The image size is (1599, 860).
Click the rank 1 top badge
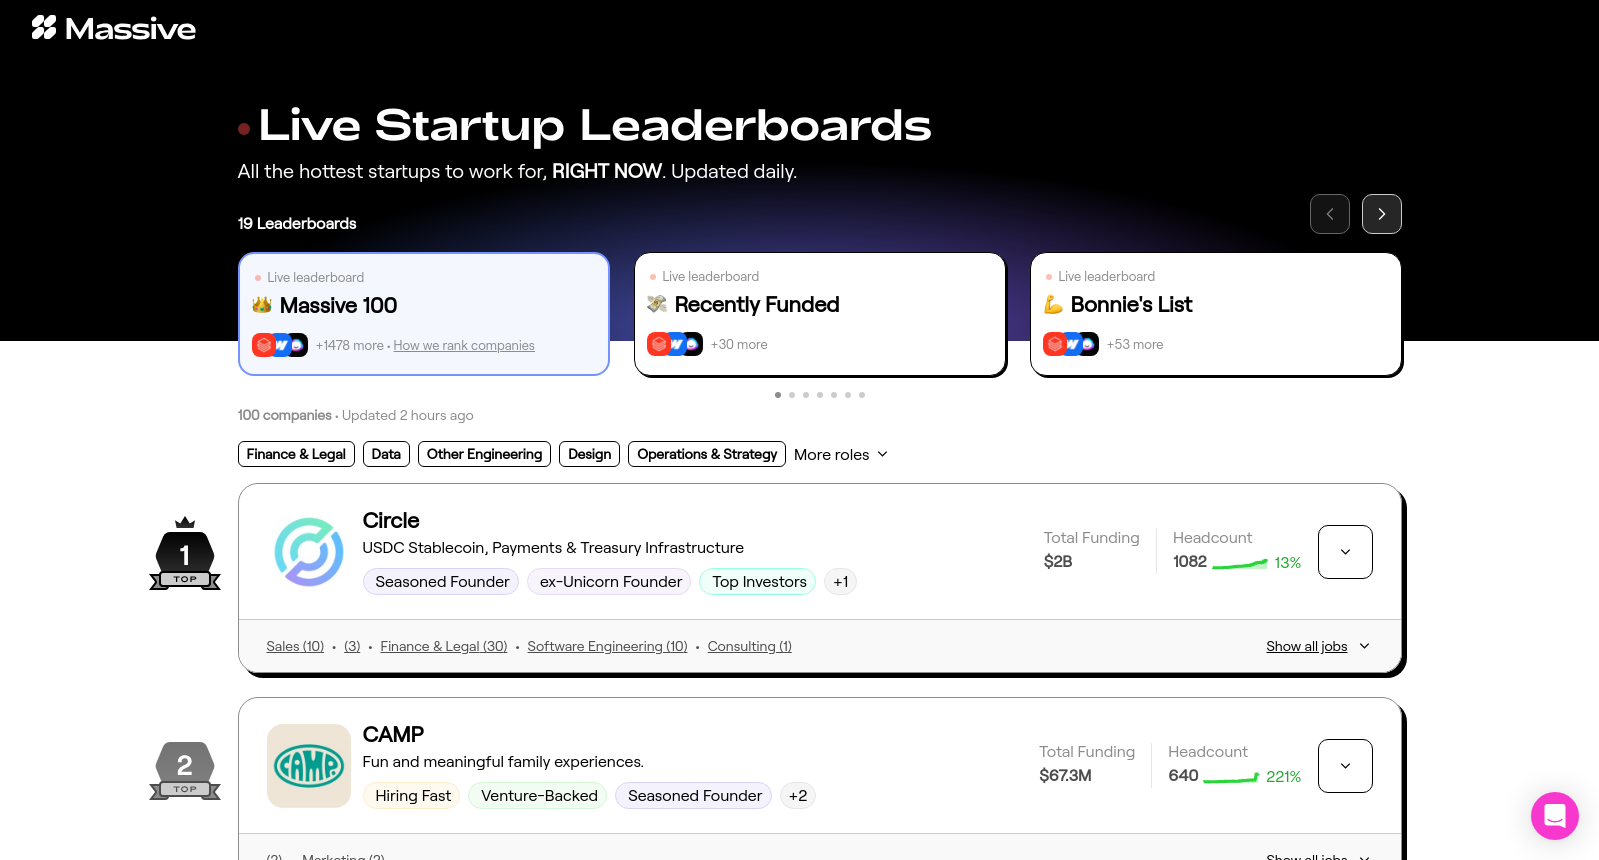click(x=185, y=554)
